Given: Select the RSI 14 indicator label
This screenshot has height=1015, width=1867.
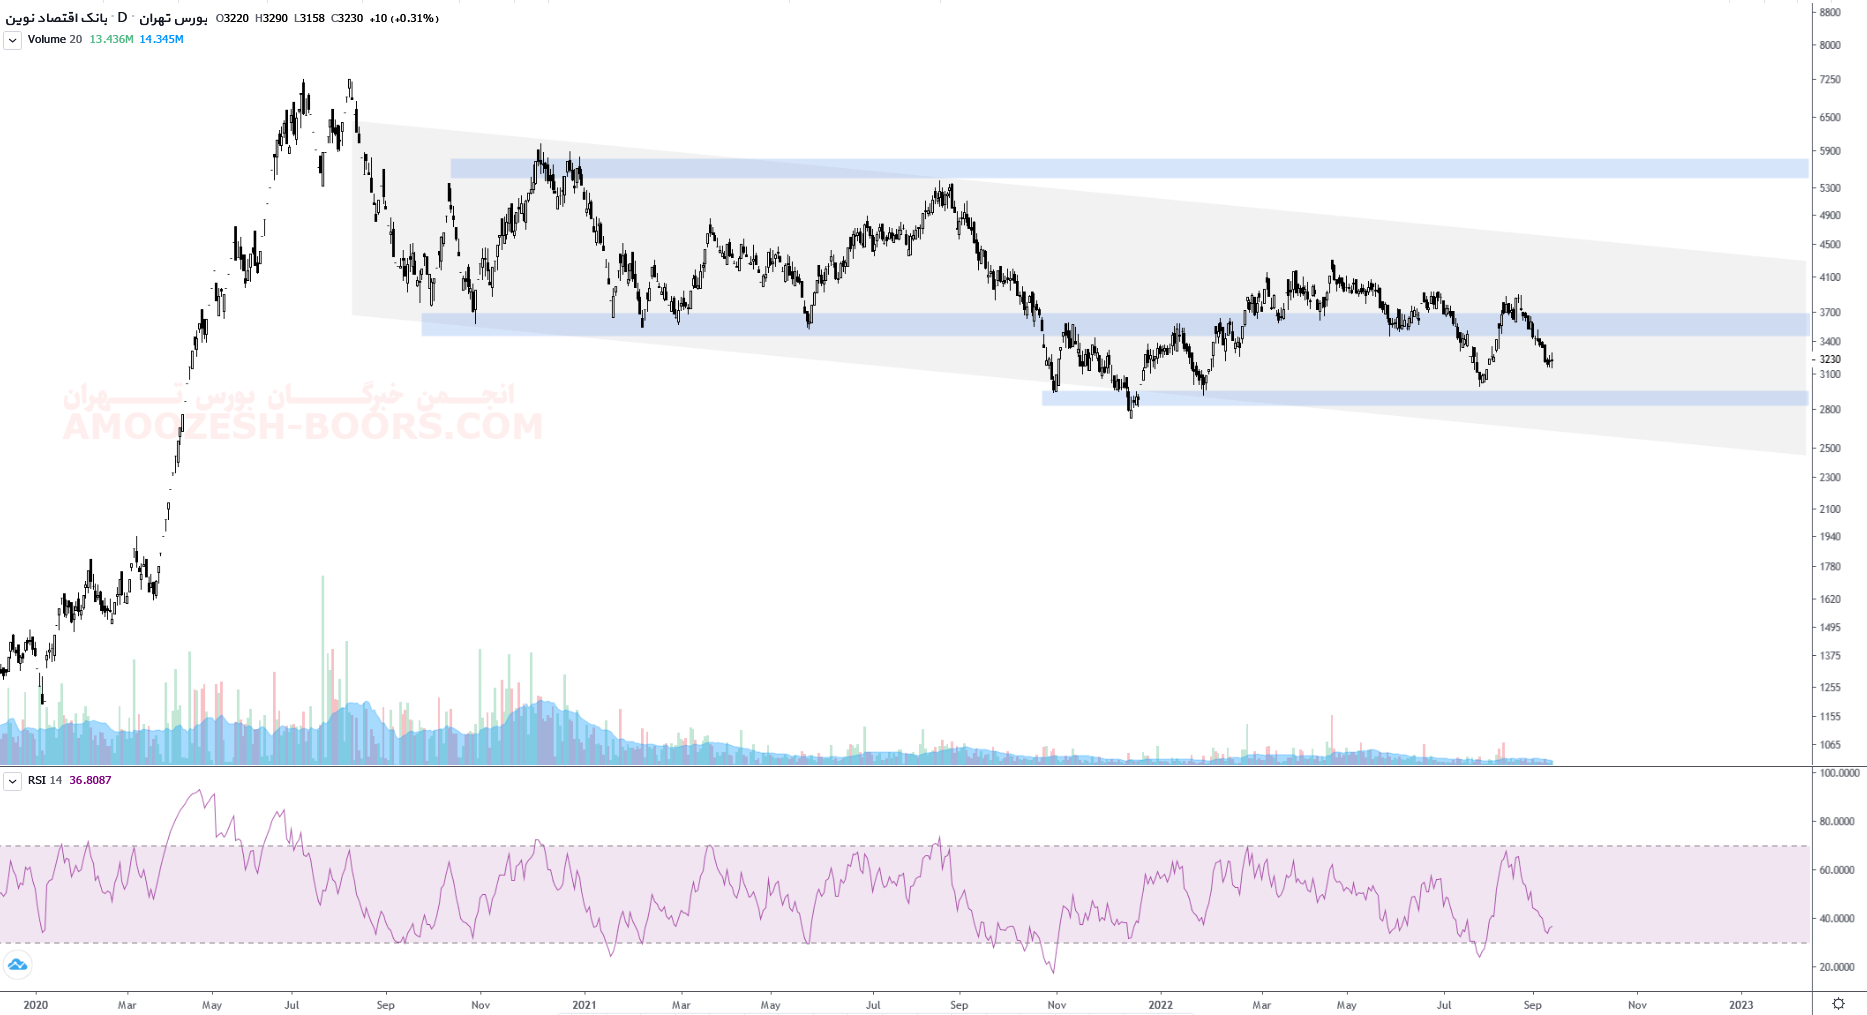Looking at the screenshot, I should click(x=45, y=781).
